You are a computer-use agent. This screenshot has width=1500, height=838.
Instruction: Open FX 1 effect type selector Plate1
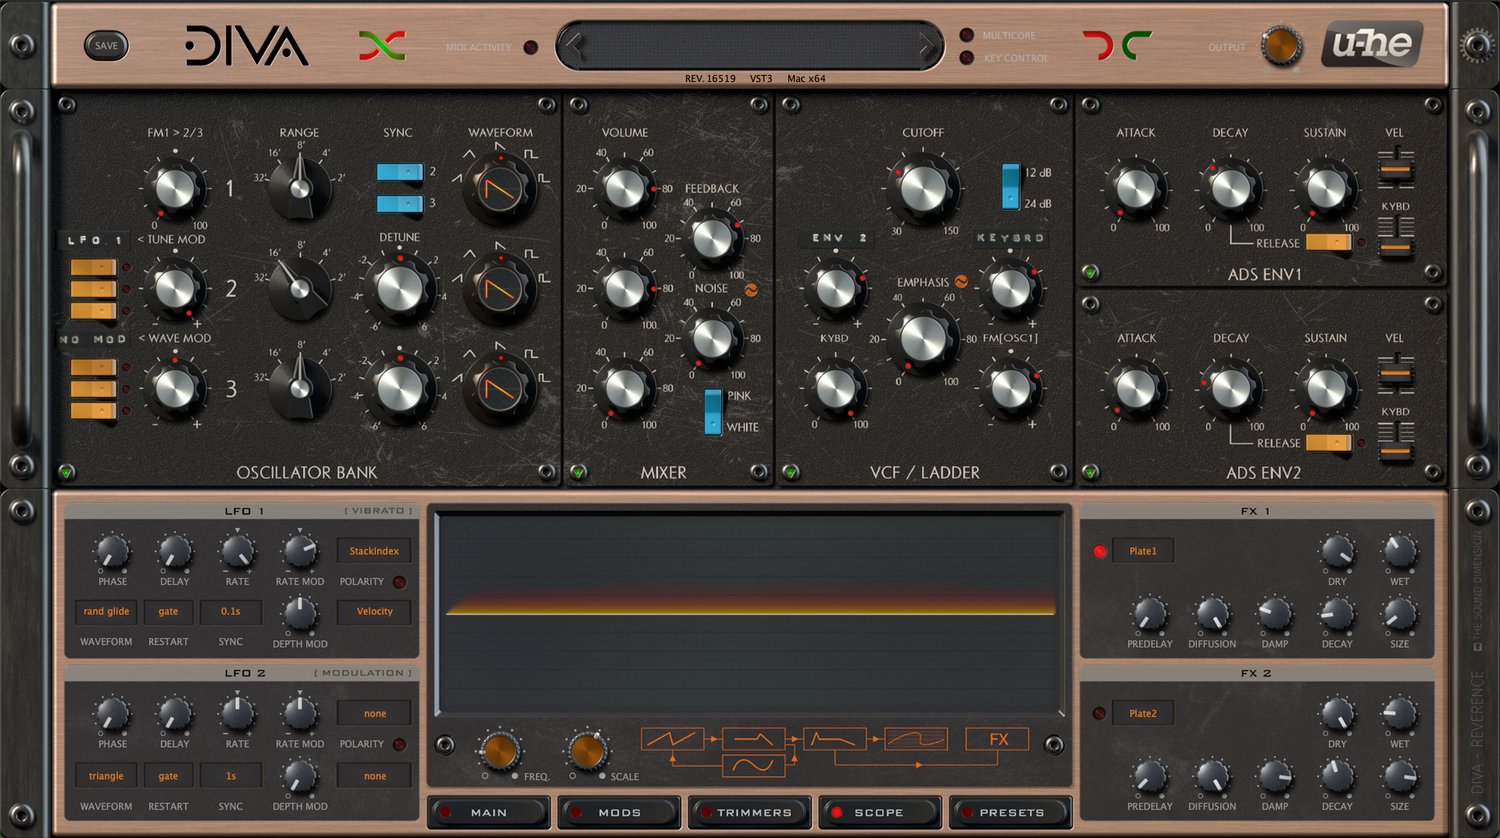tap(1142, 551)
